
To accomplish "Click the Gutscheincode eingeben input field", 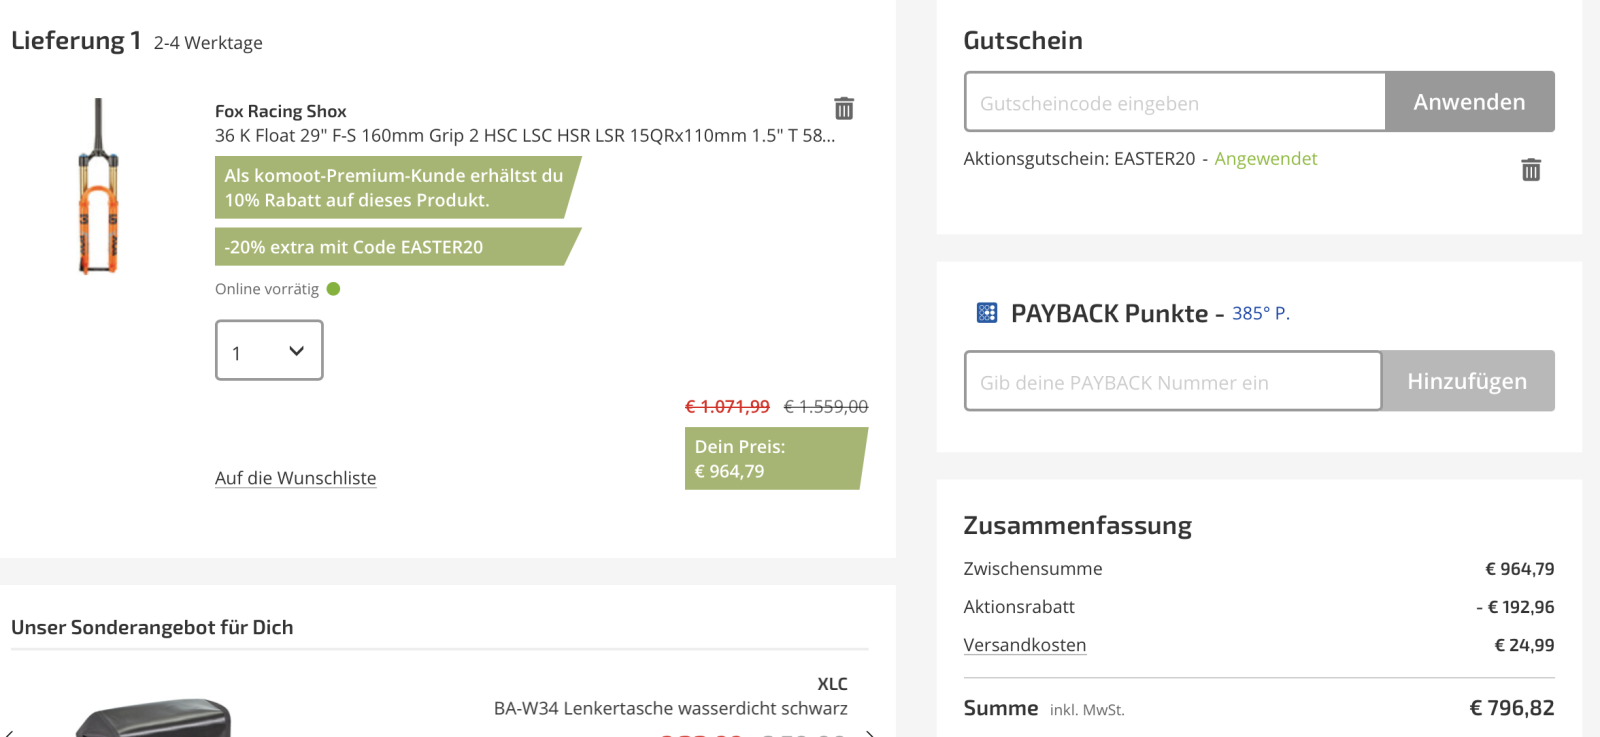I will (1175, 102).
